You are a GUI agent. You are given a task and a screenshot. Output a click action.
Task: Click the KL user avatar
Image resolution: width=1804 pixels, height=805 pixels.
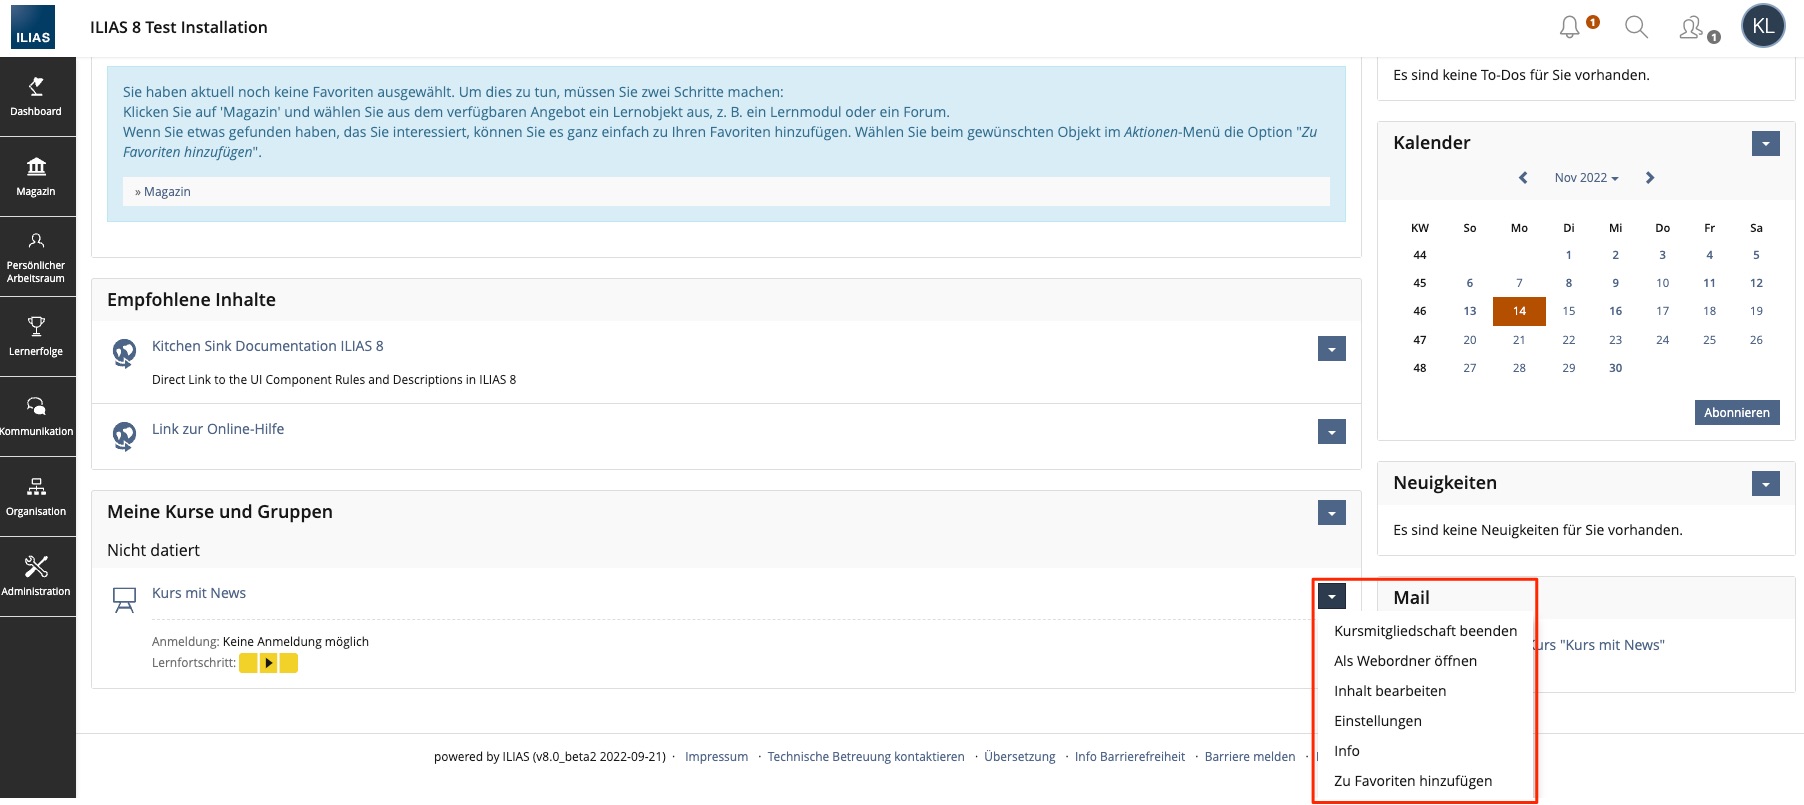click(x=1762, y=27)
